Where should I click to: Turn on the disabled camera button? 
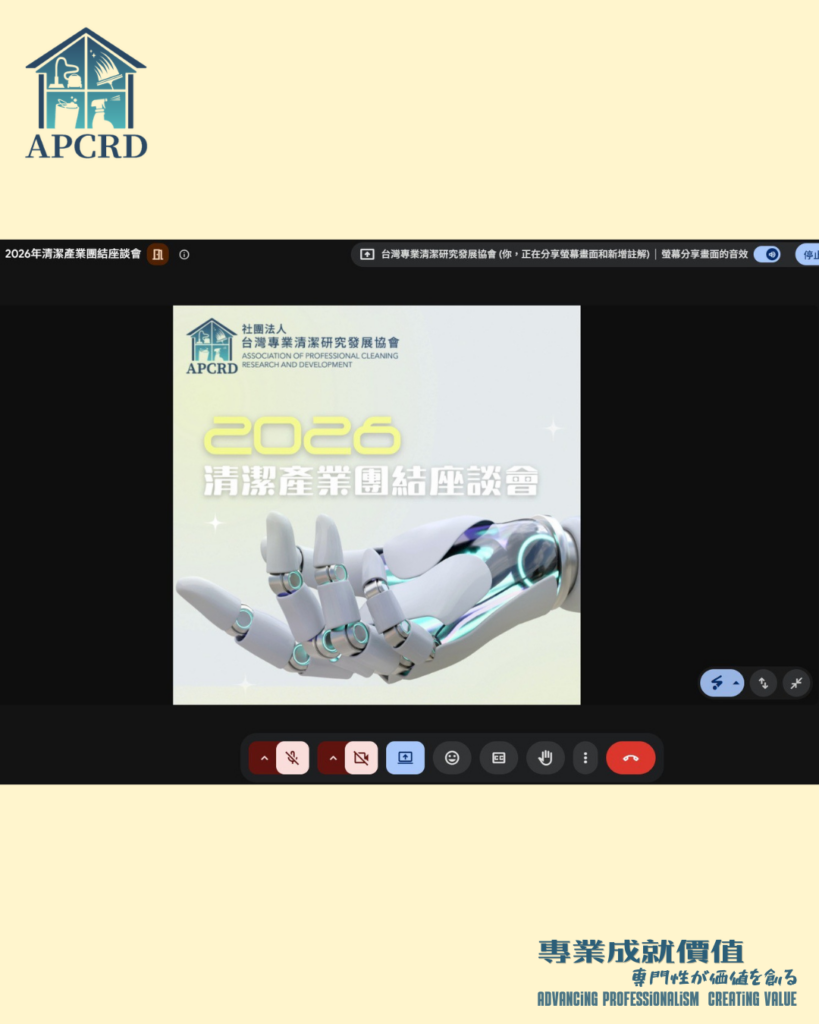point(361,758)
